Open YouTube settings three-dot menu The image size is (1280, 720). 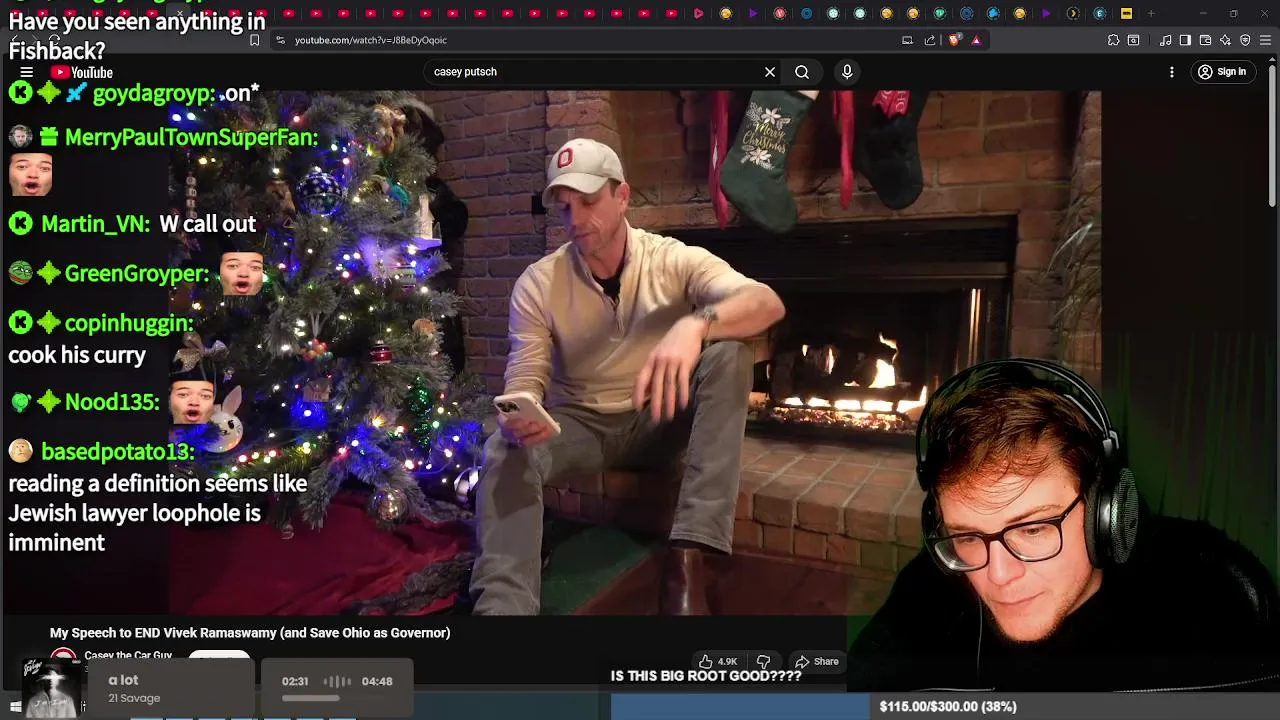(1172, 72)
